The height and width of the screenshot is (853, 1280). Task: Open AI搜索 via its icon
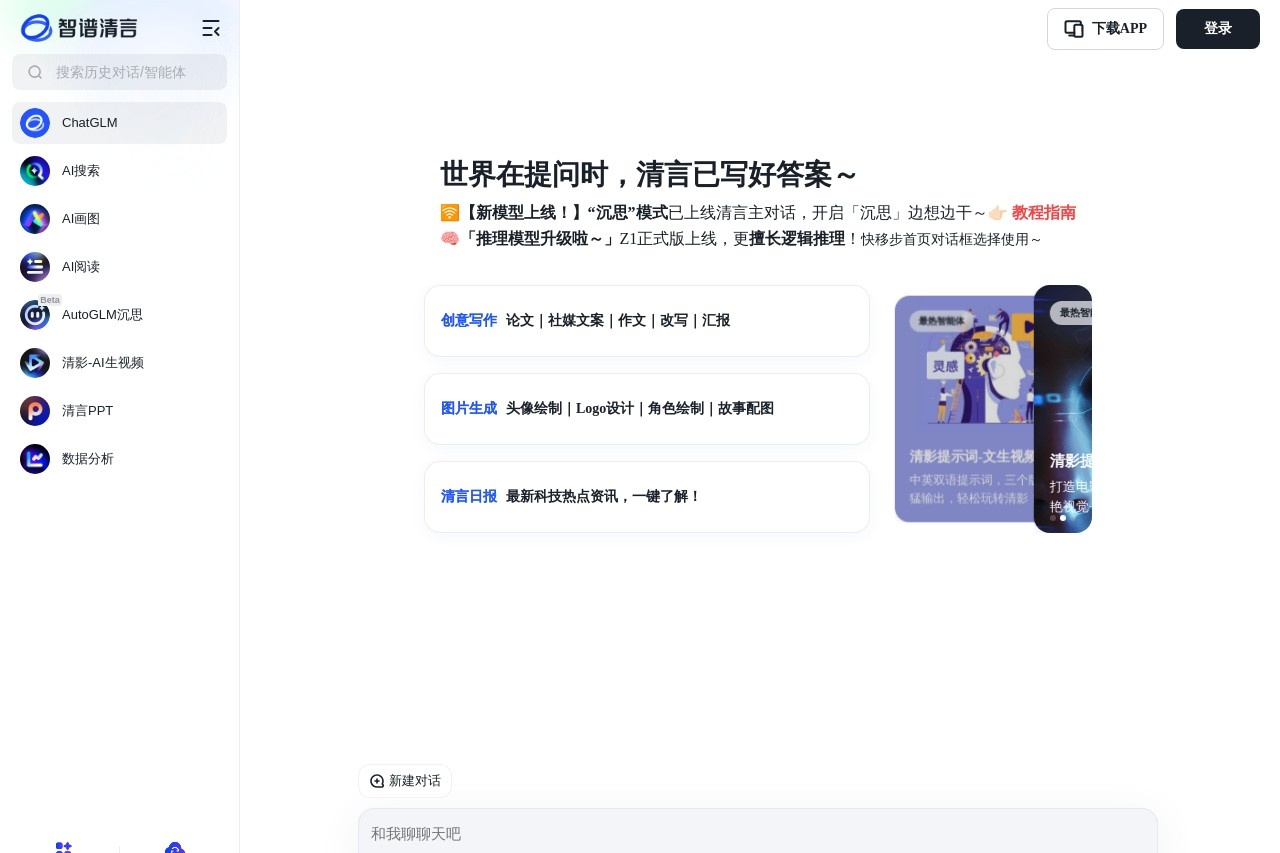[x=35, y=171]
